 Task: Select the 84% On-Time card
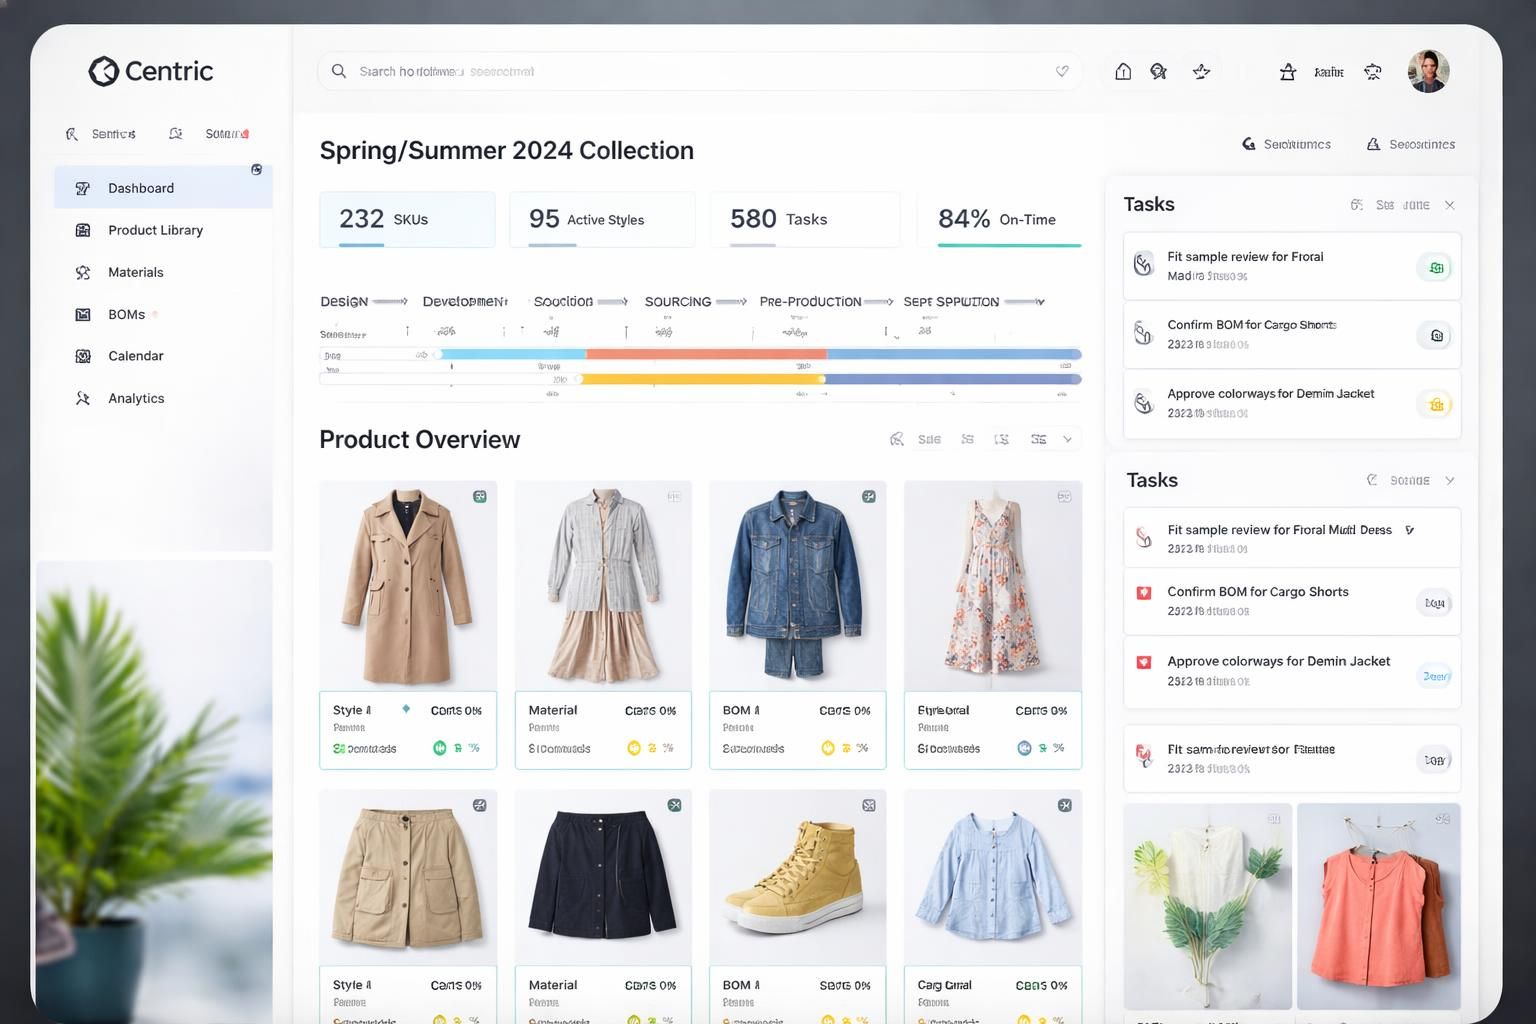(x=999, y=219)
